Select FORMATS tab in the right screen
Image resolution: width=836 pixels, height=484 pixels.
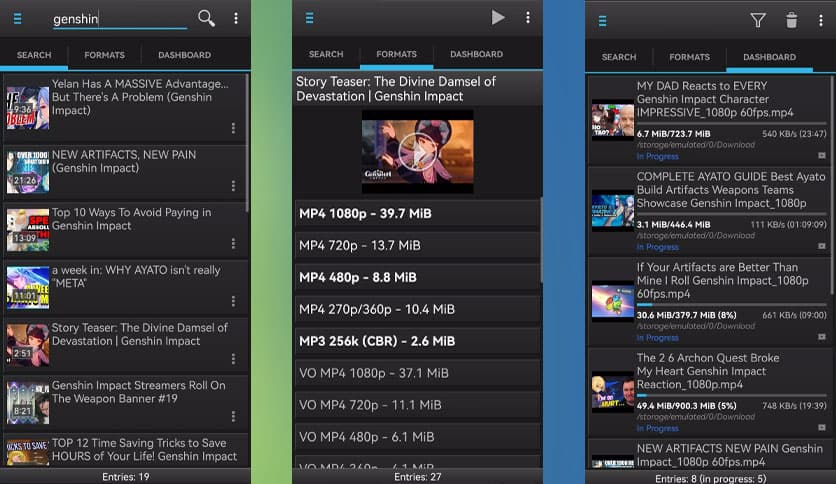(689, 57)
